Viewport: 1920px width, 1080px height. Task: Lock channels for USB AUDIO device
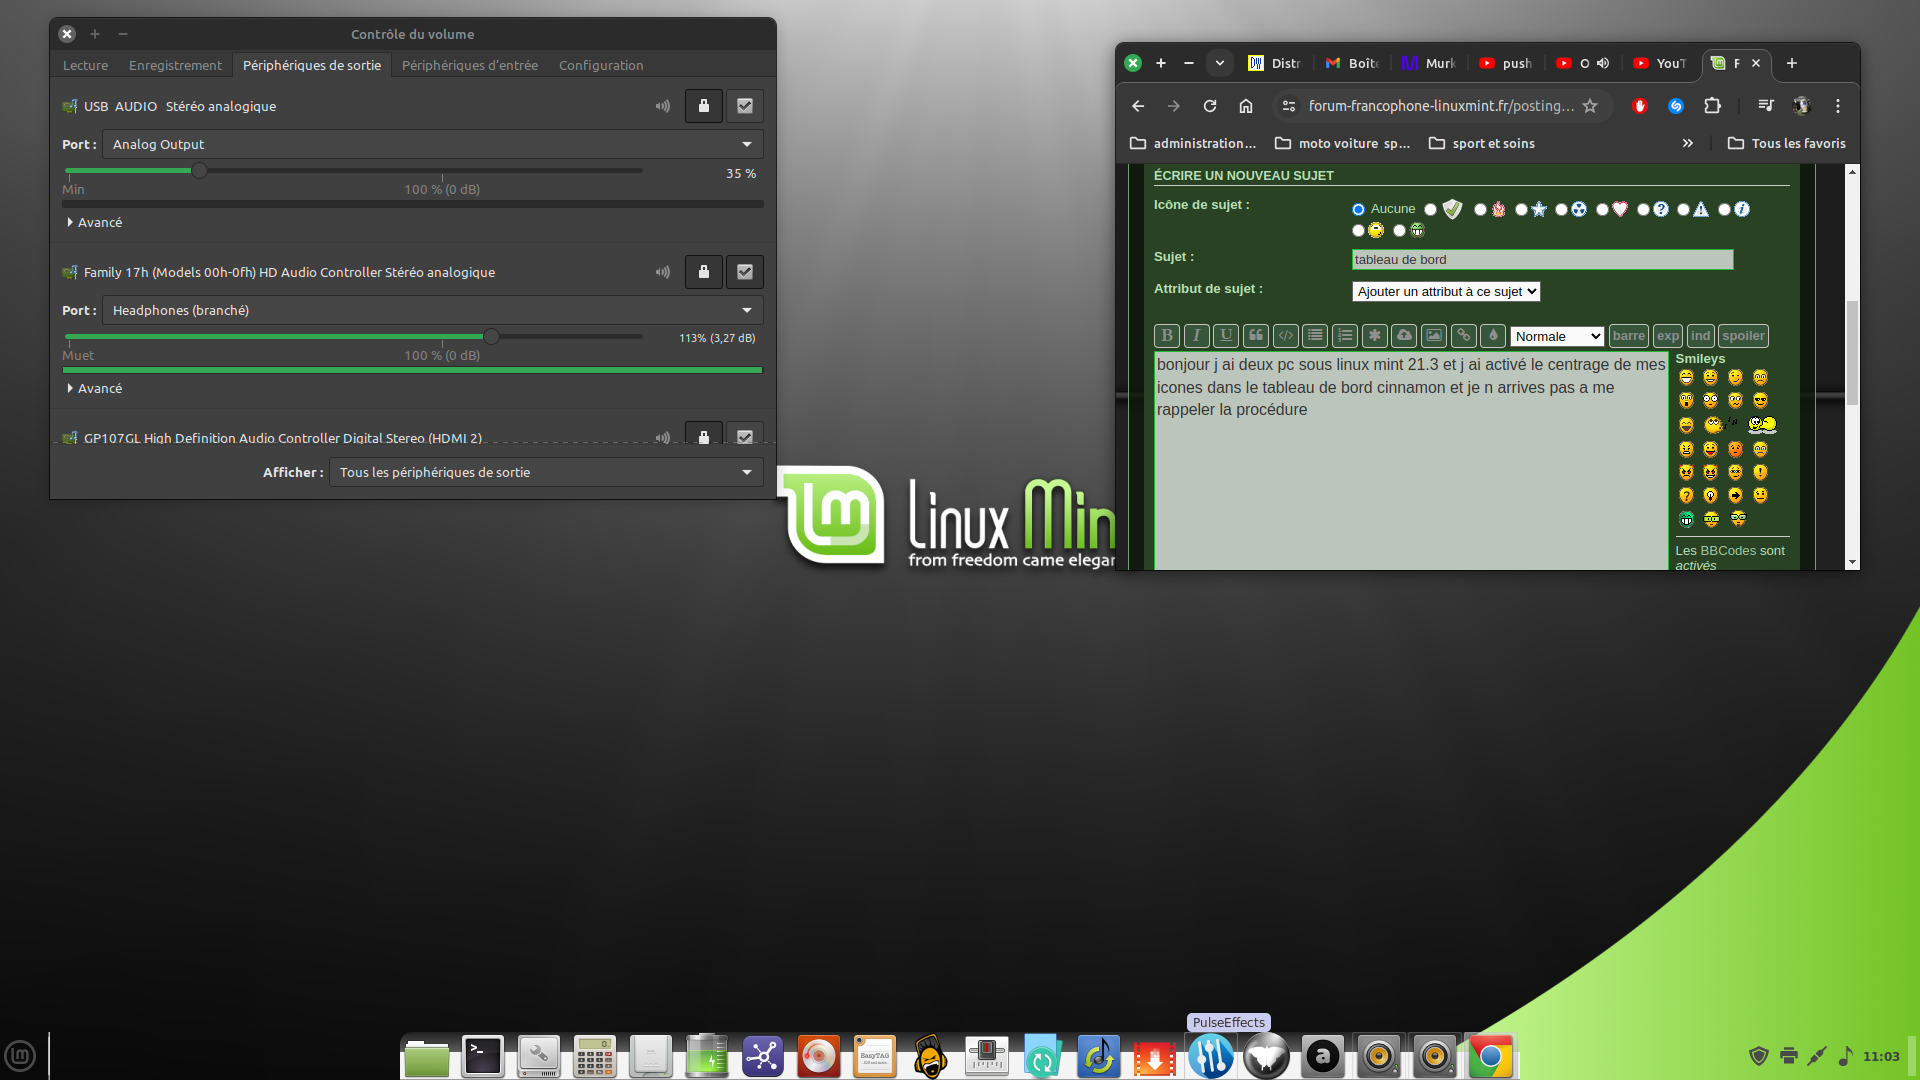(x=704, y=106)
